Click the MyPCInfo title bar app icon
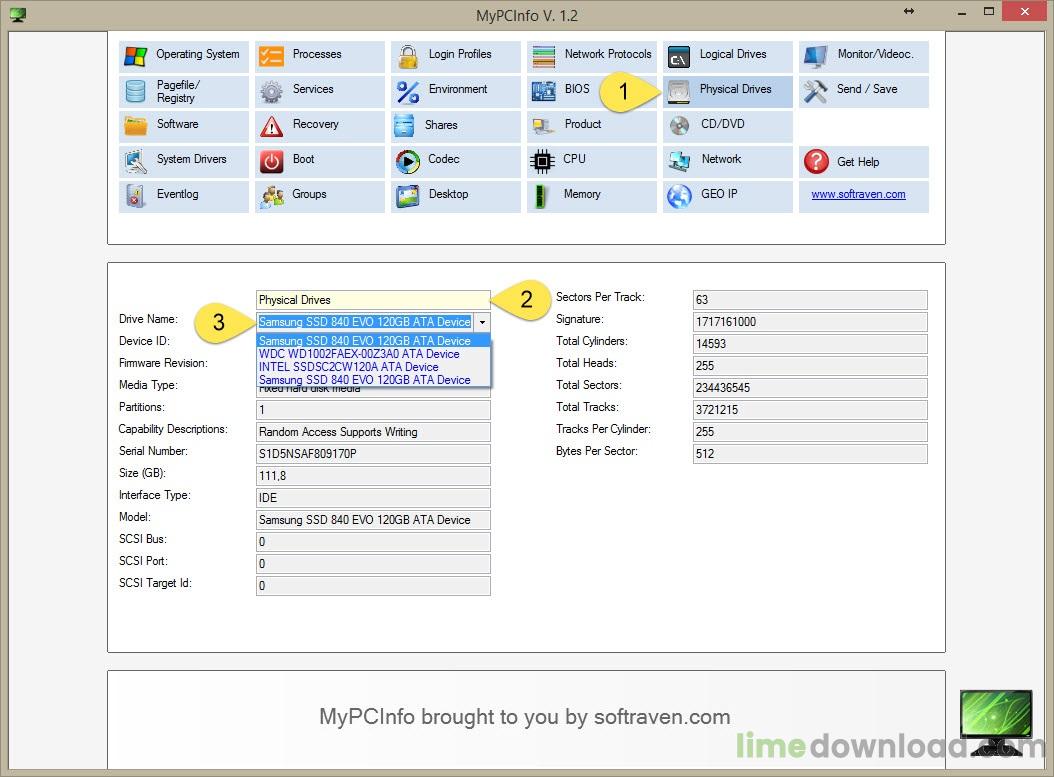 point(18,15)
